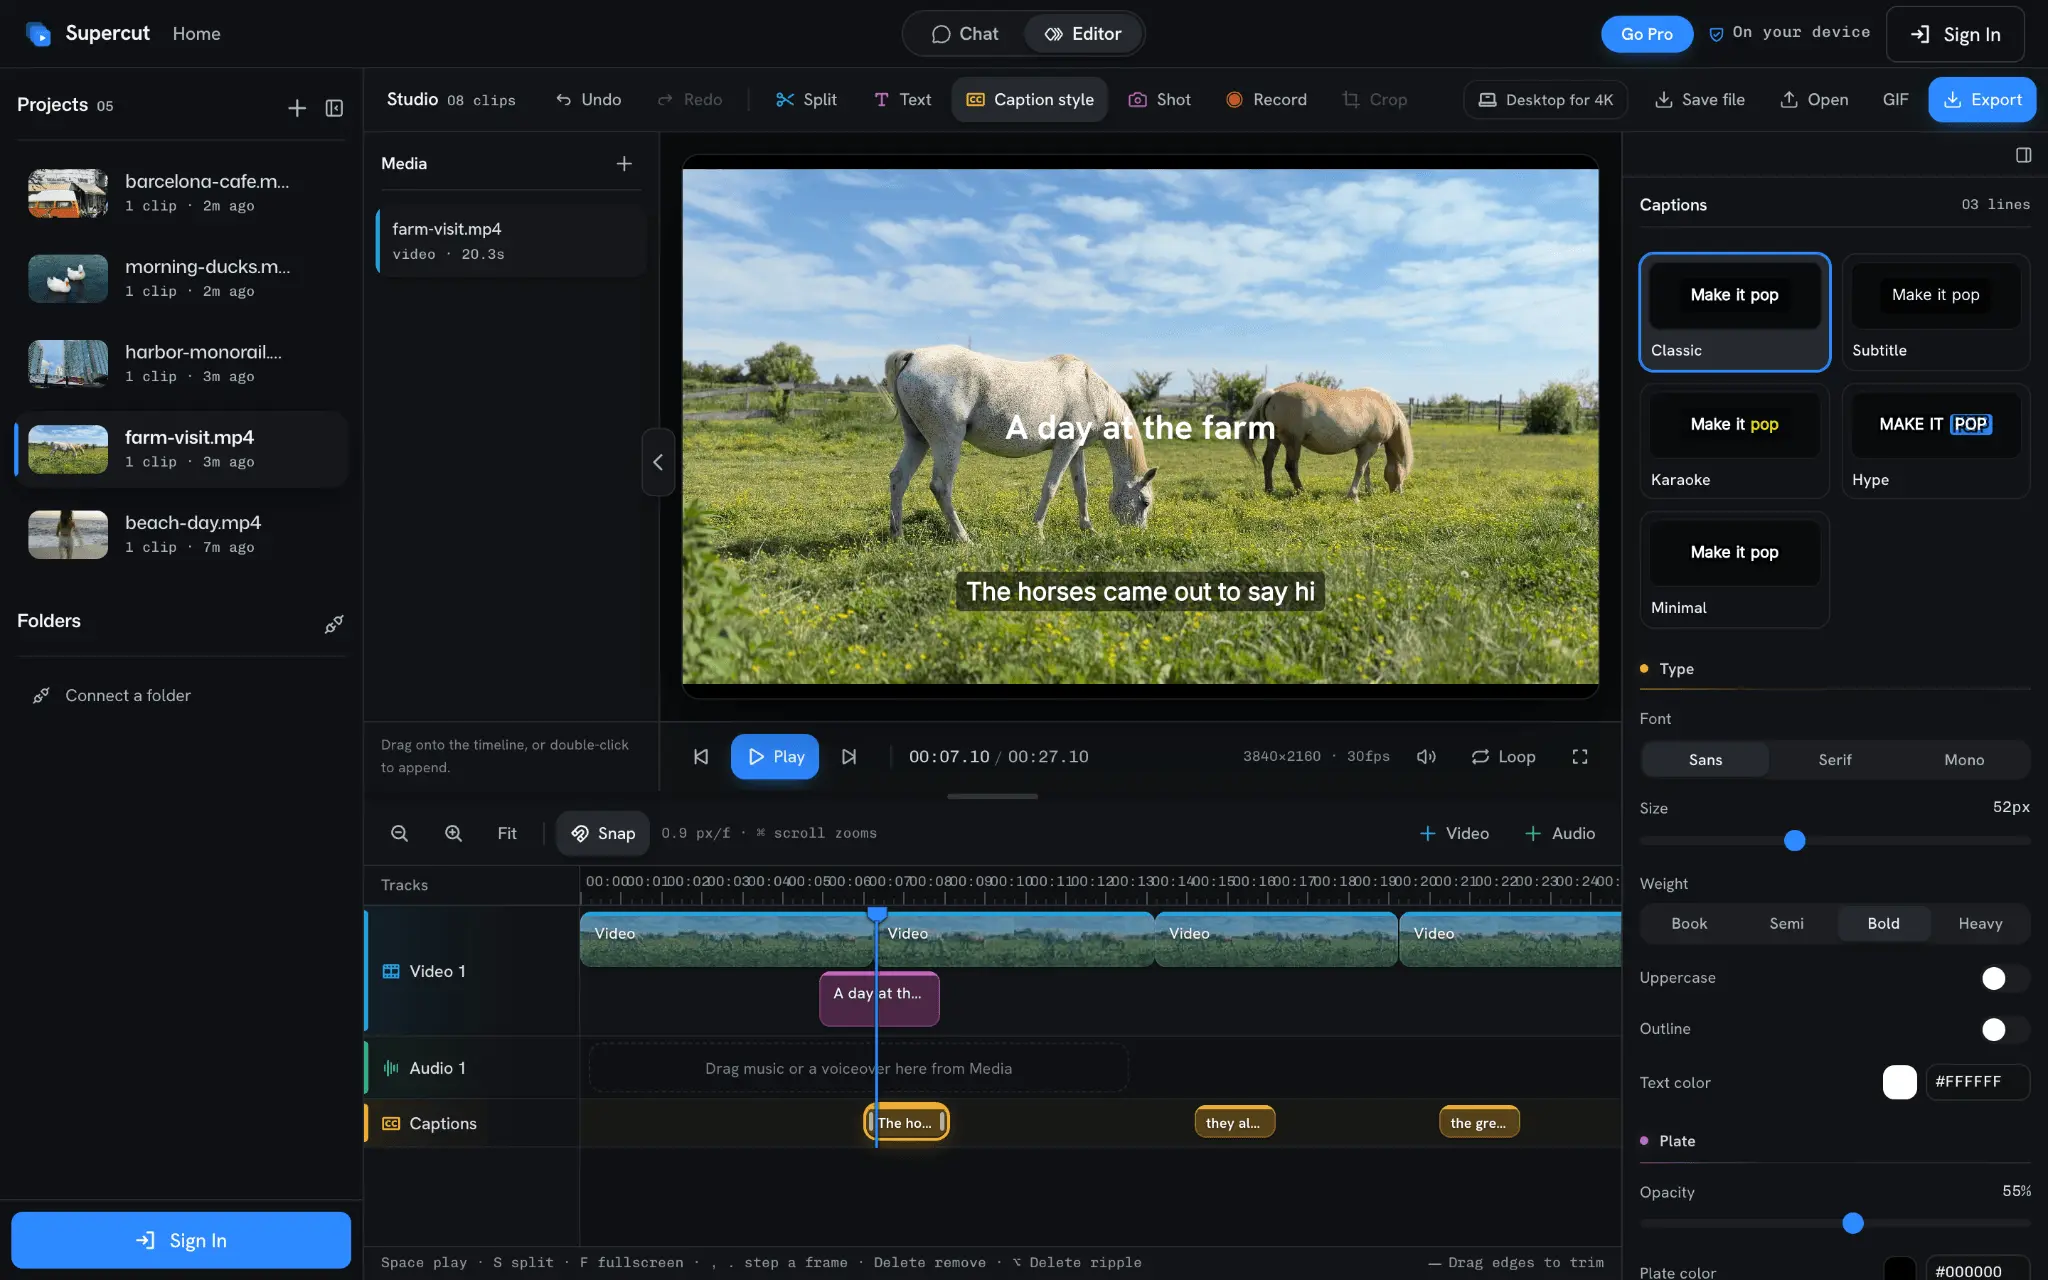Skip to next marker icon
This screenshot has height=1280, width=2048.
(x=849, y=757)
